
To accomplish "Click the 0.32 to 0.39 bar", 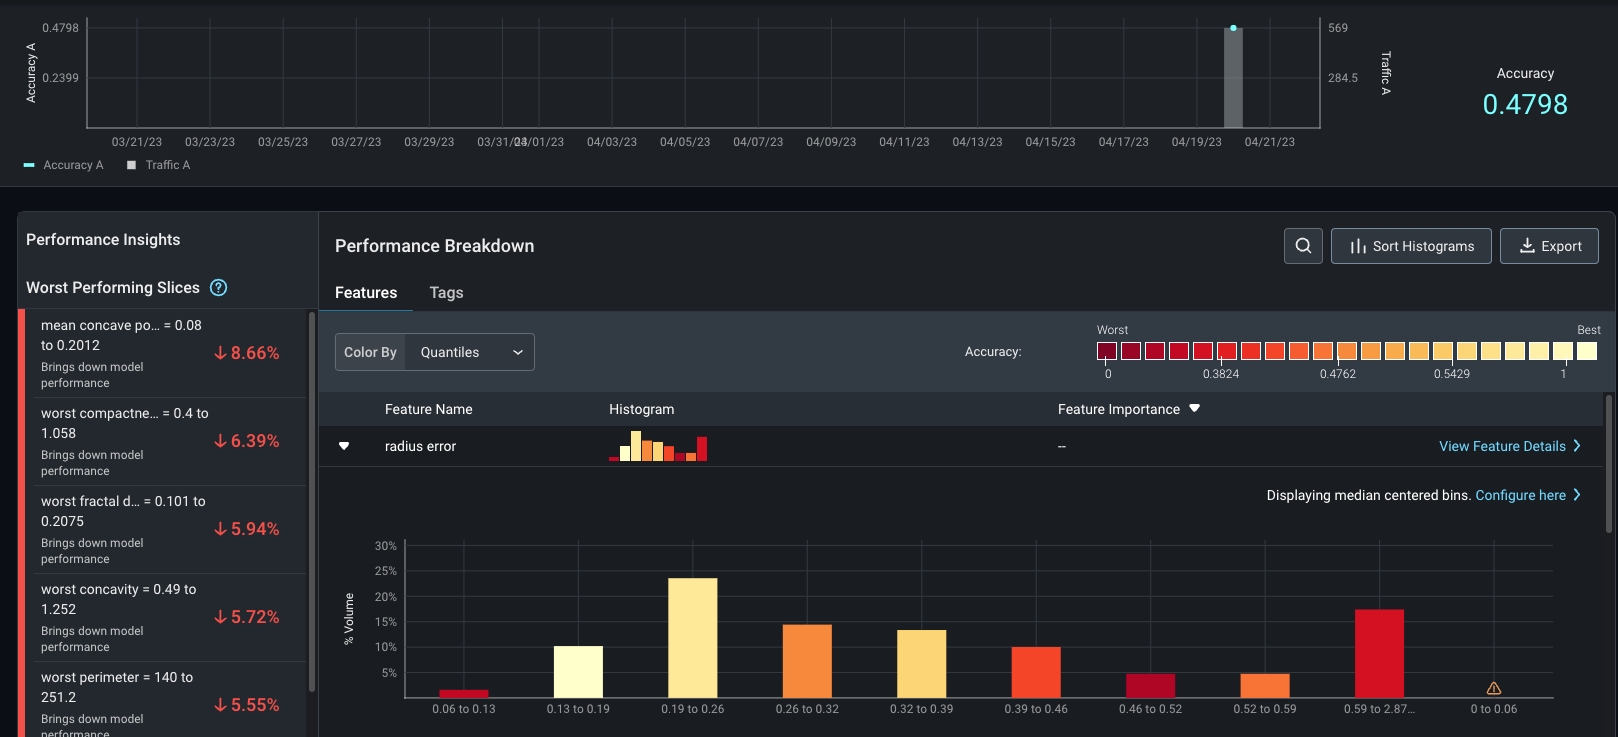I will [x=922, y=664].
